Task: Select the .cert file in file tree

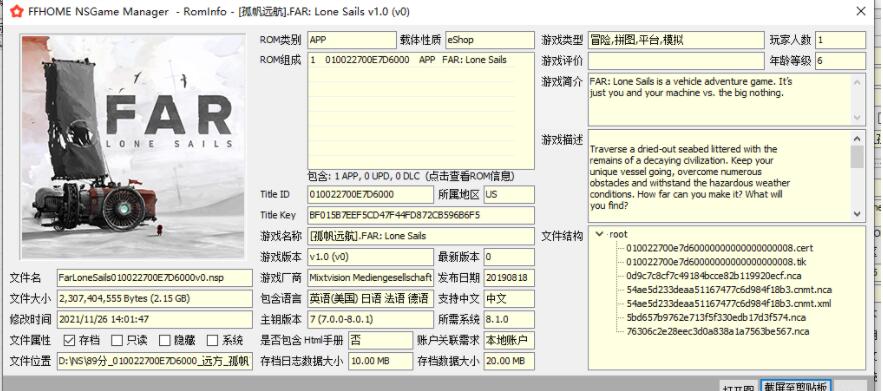Action: tap(720, 248)
